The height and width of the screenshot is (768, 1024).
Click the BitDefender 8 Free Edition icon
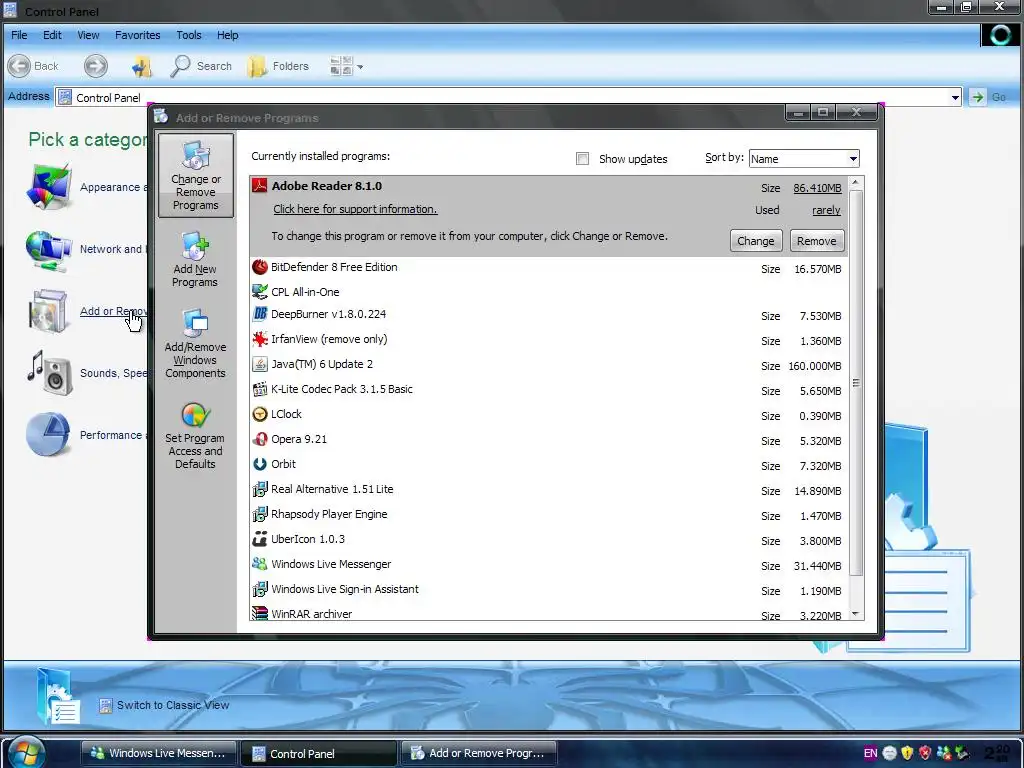[260, 266]
